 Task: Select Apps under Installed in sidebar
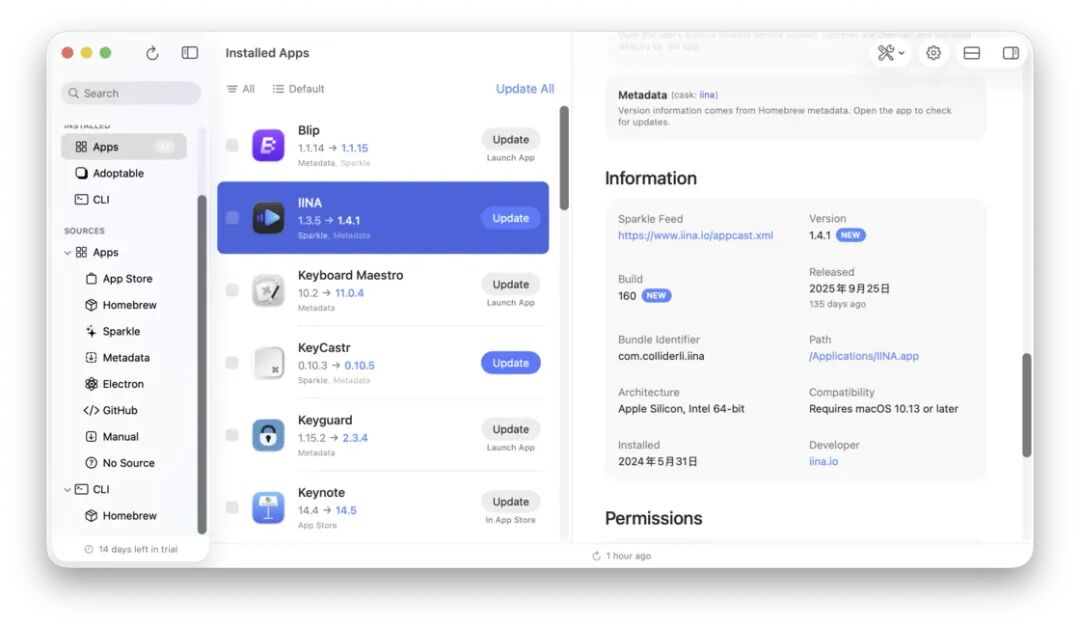tap(124, 147)
